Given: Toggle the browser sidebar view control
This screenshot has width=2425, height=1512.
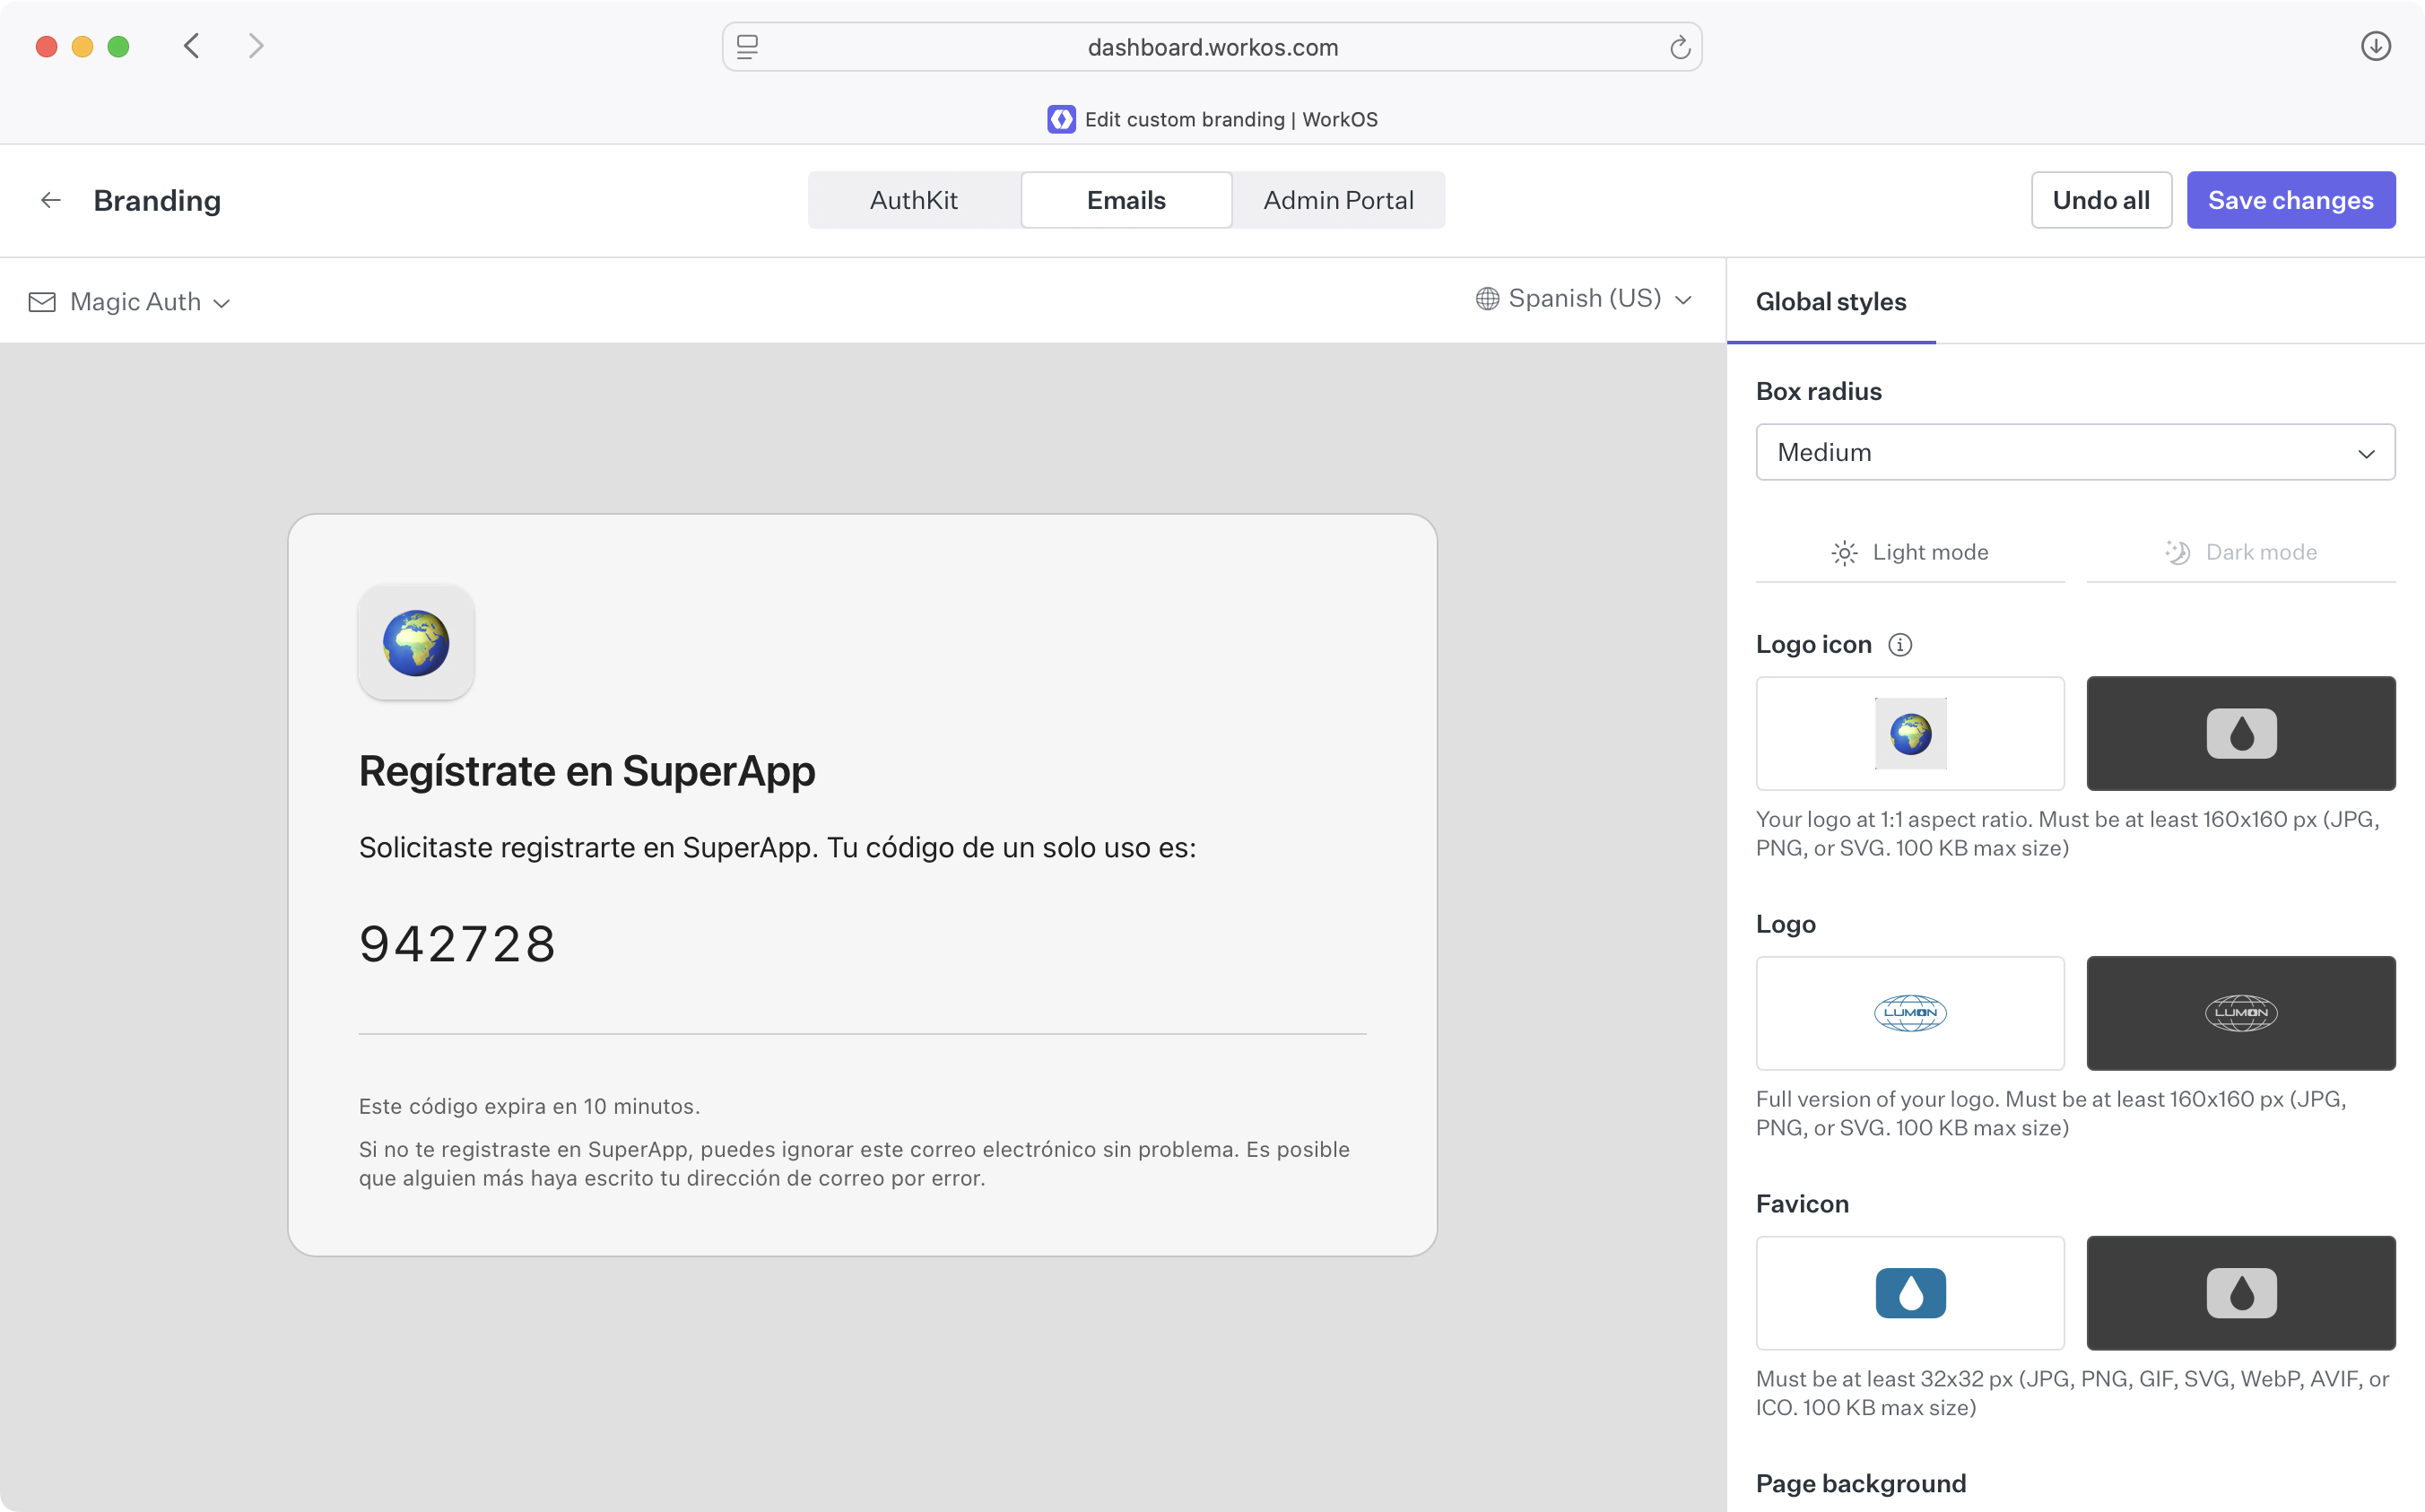Looking at the screenshot, I should 746,46.
